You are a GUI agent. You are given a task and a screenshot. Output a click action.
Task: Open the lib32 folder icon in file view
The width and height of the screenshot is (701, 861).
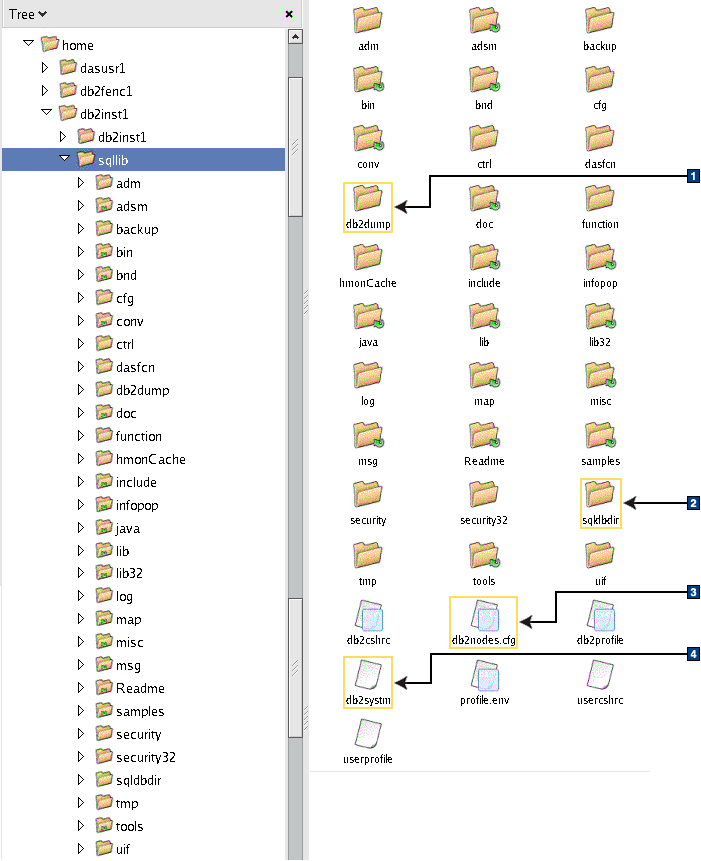point(599,316)
